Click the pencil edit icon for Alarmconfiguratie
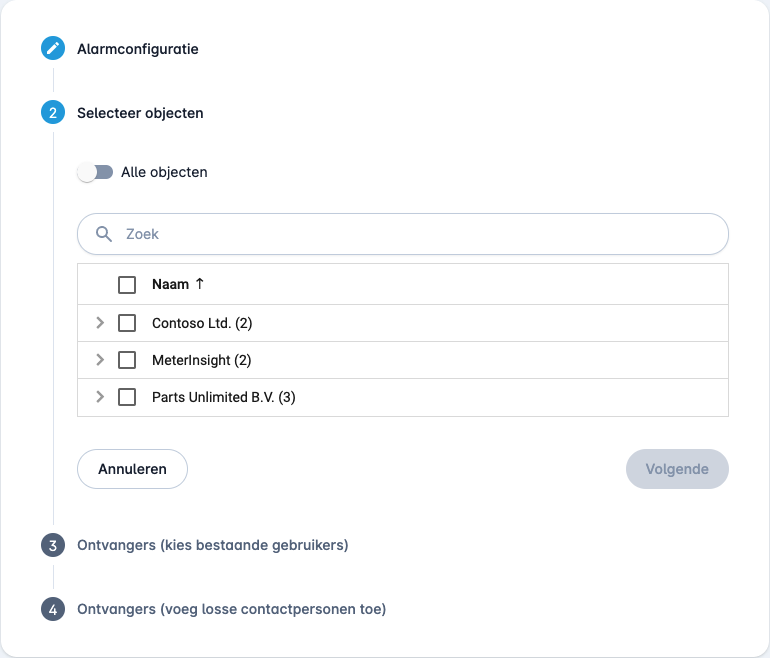 [53, 48]
